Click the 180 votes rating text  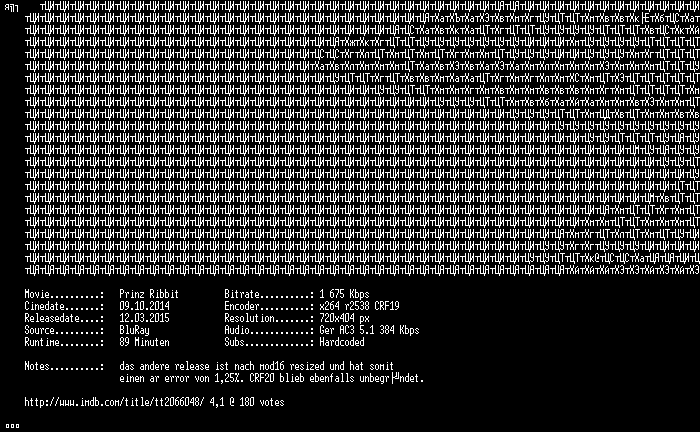[247, 402]
